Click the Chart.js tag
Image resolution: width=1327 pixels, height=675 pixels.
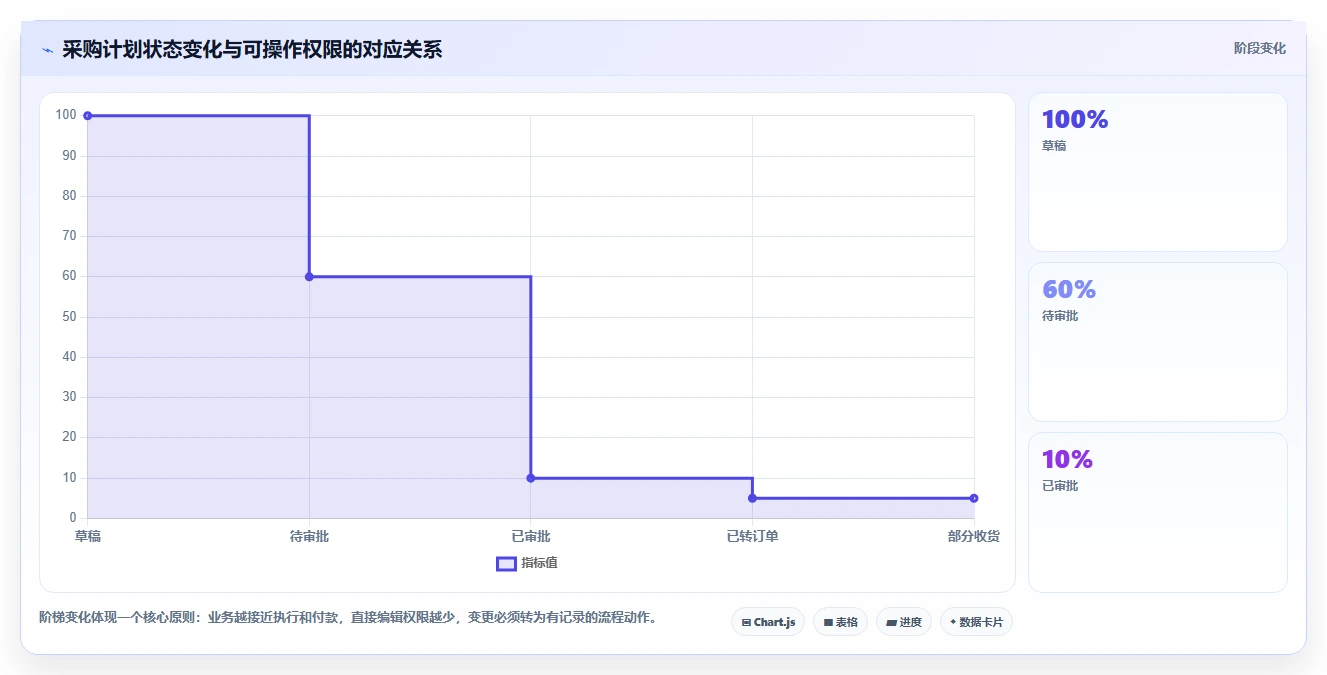tap(768, 622)
